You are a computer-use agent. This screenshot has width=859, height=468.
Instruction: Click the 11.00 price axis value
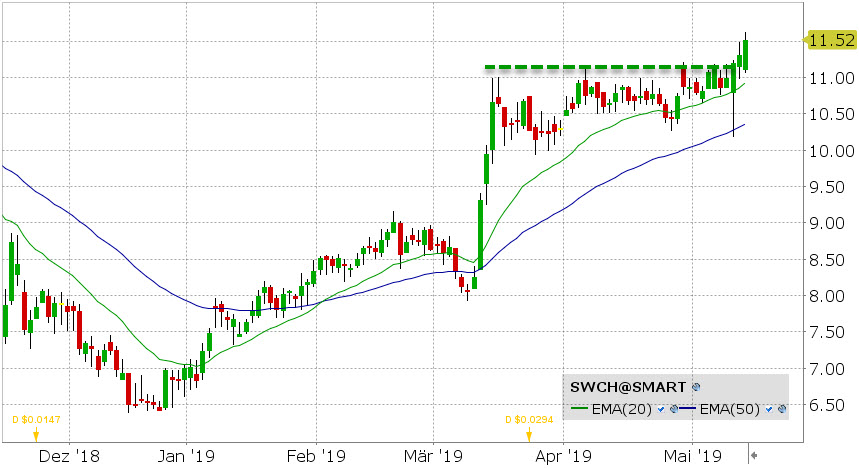[832, 78]
